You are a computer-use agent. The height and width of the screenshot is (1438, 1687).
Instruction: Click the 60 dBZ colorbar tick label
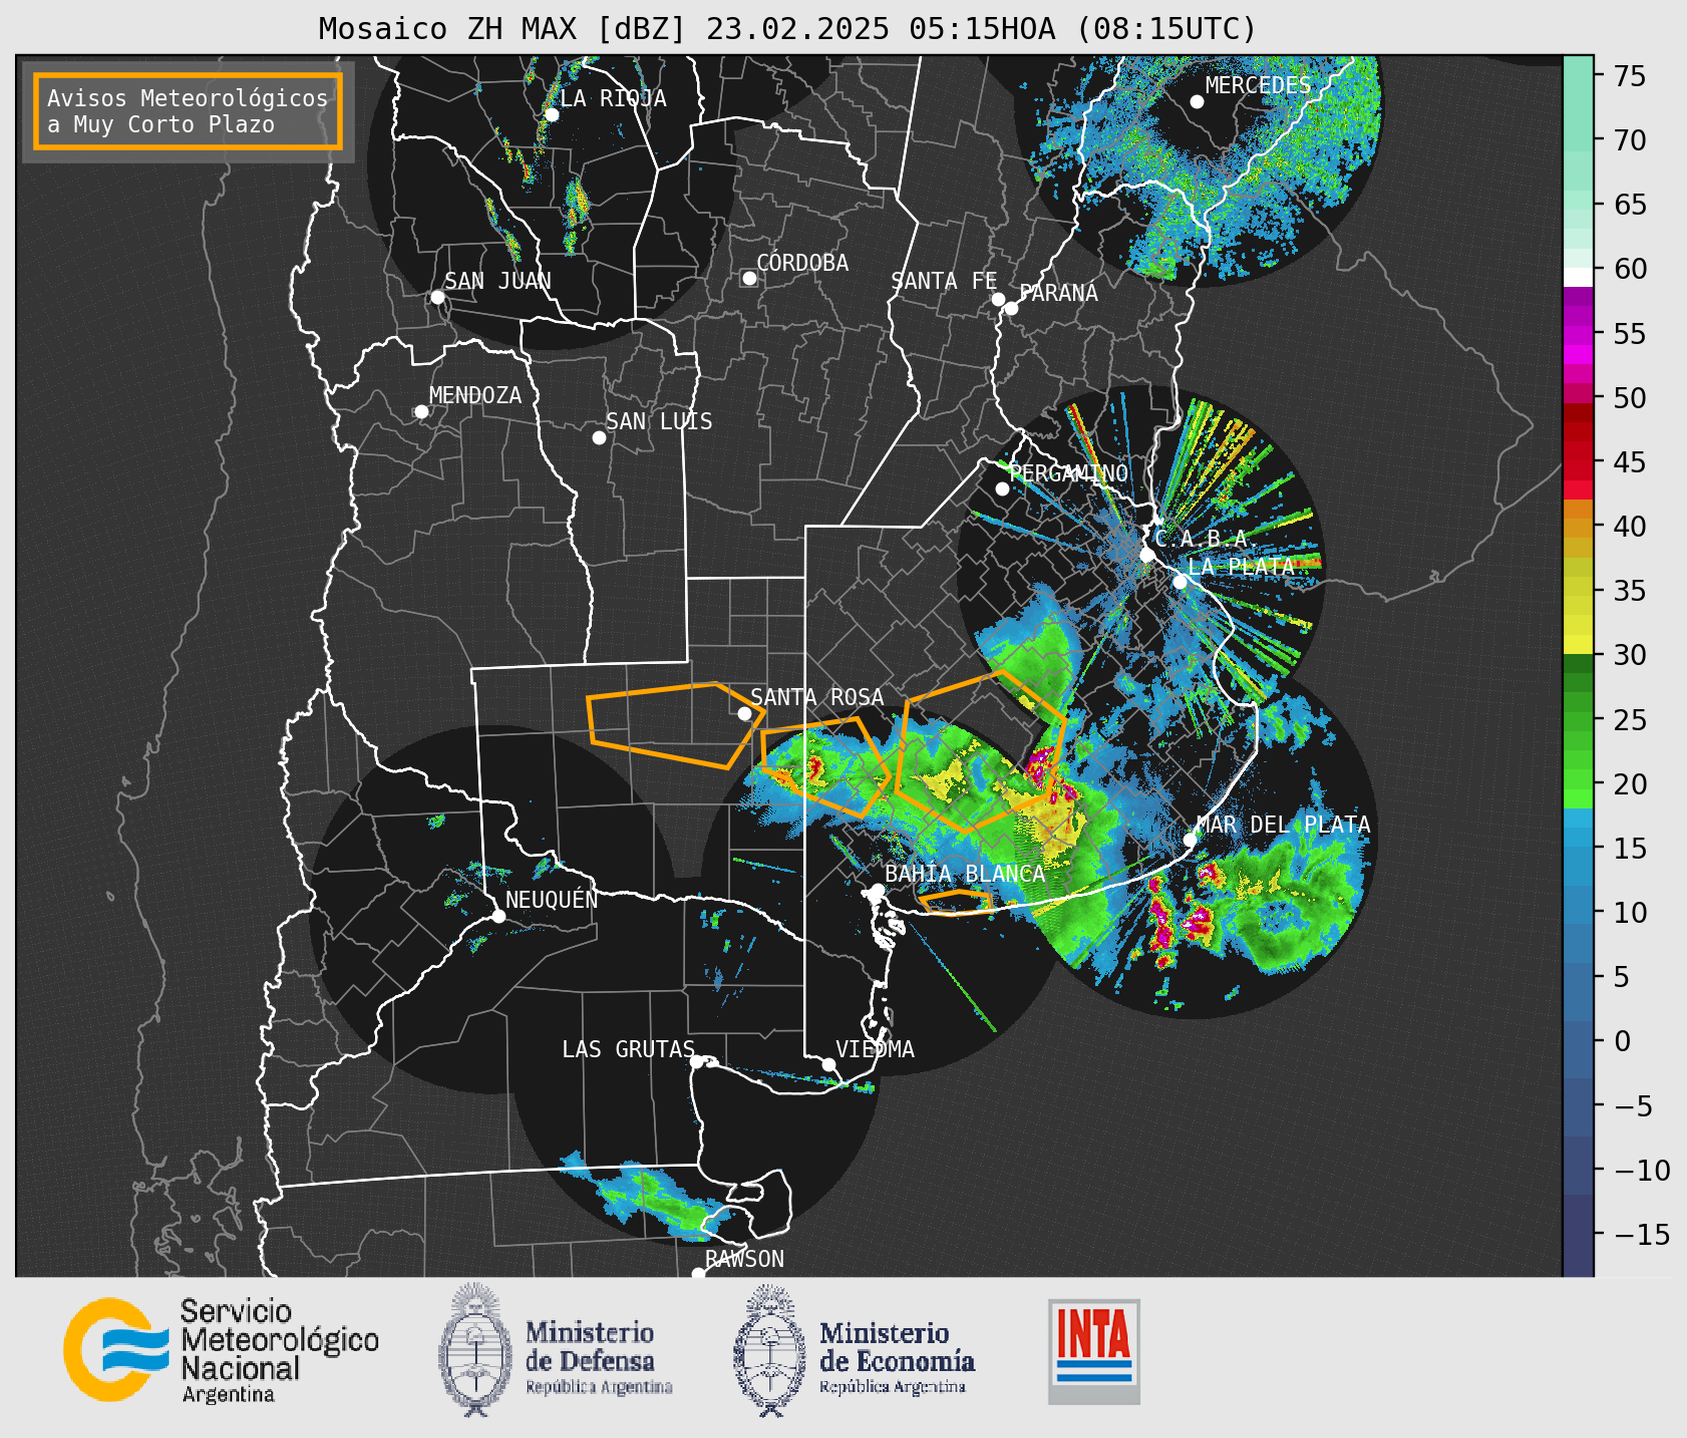pos(1629,270)
